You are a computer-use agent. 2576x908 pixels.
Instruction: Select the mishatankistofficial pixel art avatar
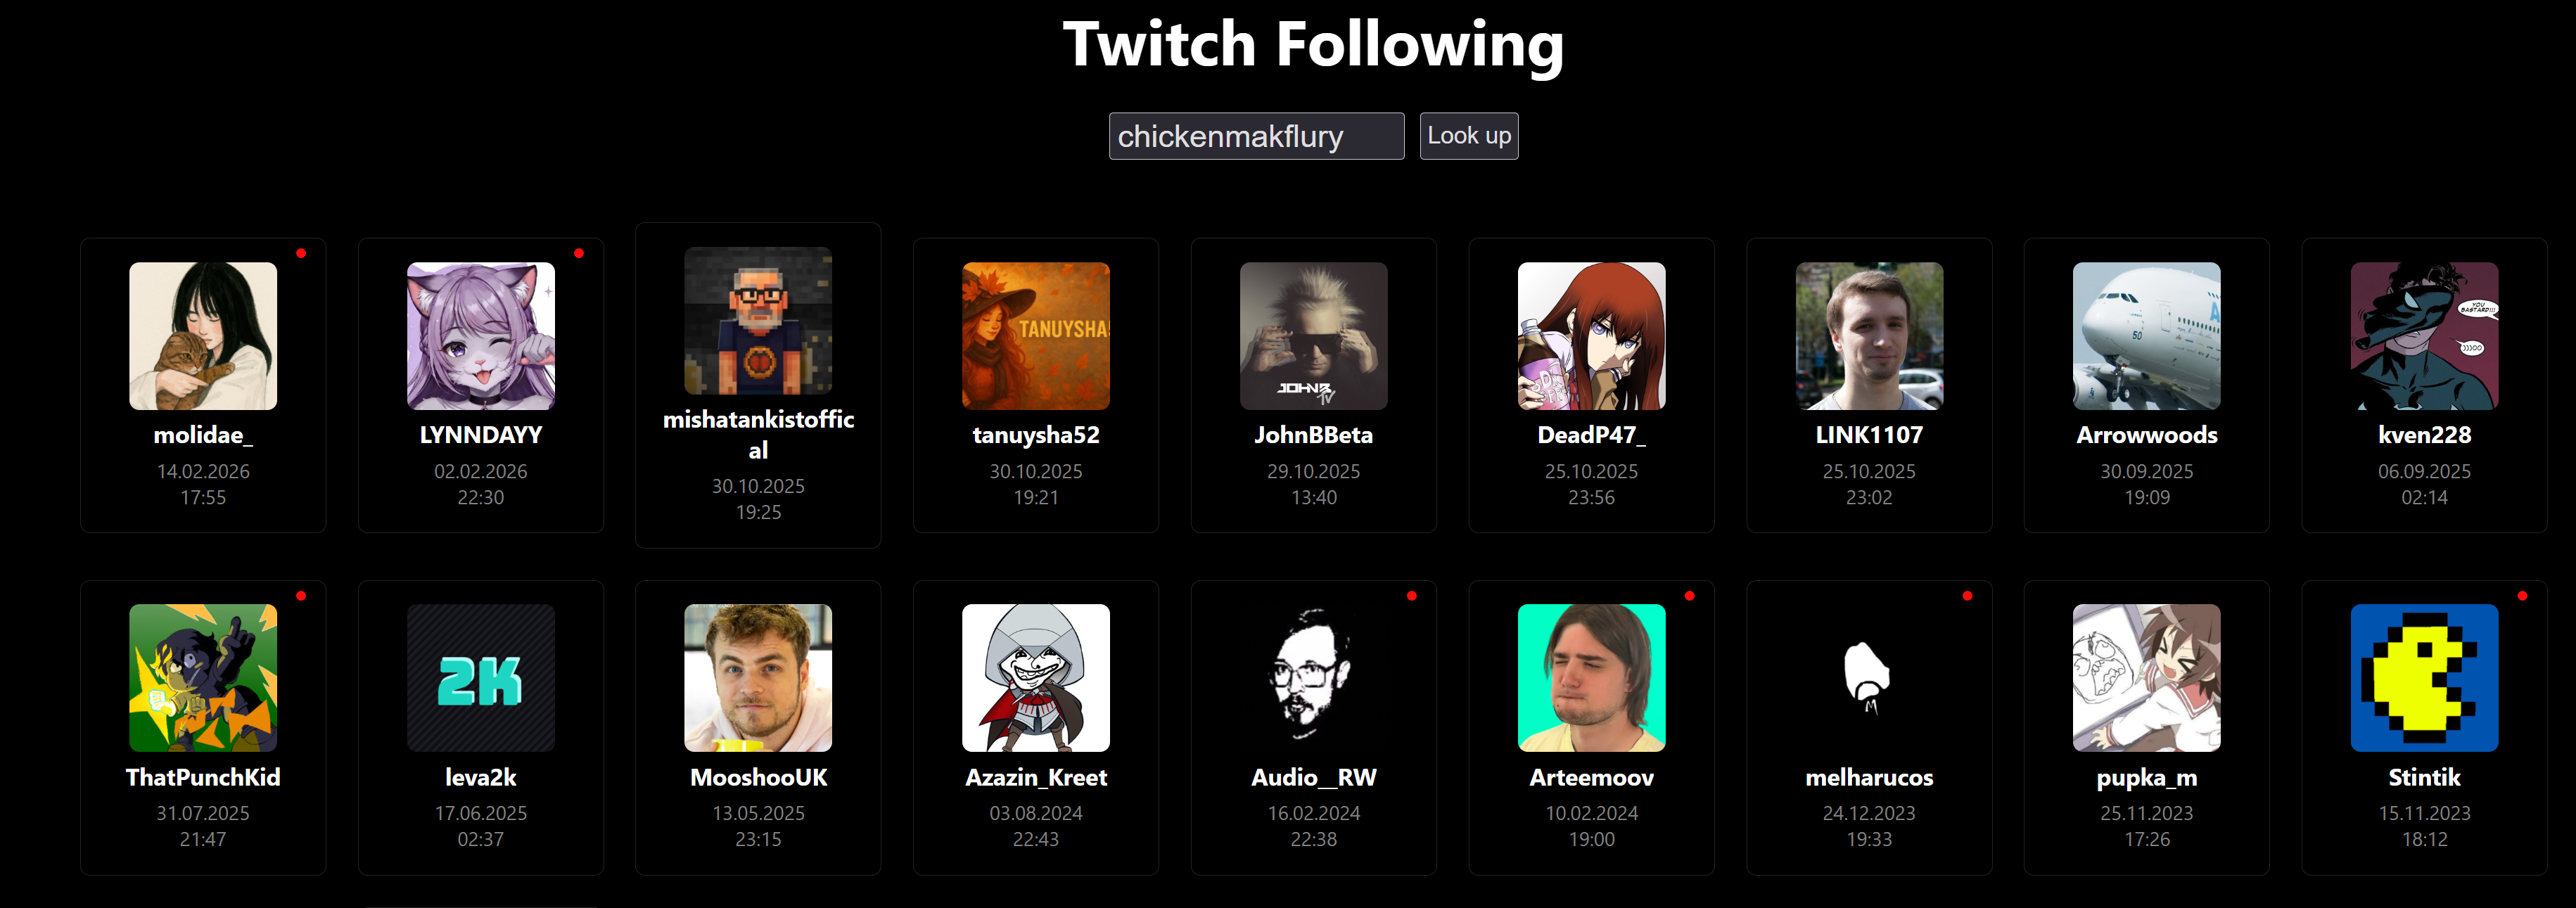758,321
